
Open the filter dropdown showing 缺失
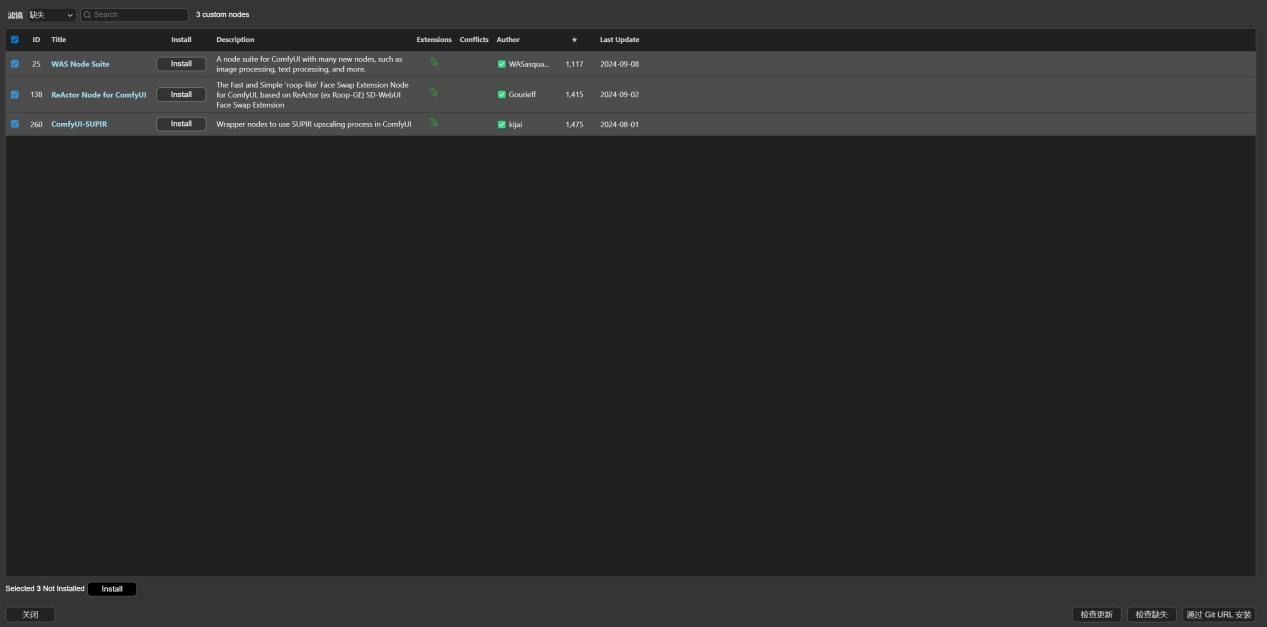point(52,15)
